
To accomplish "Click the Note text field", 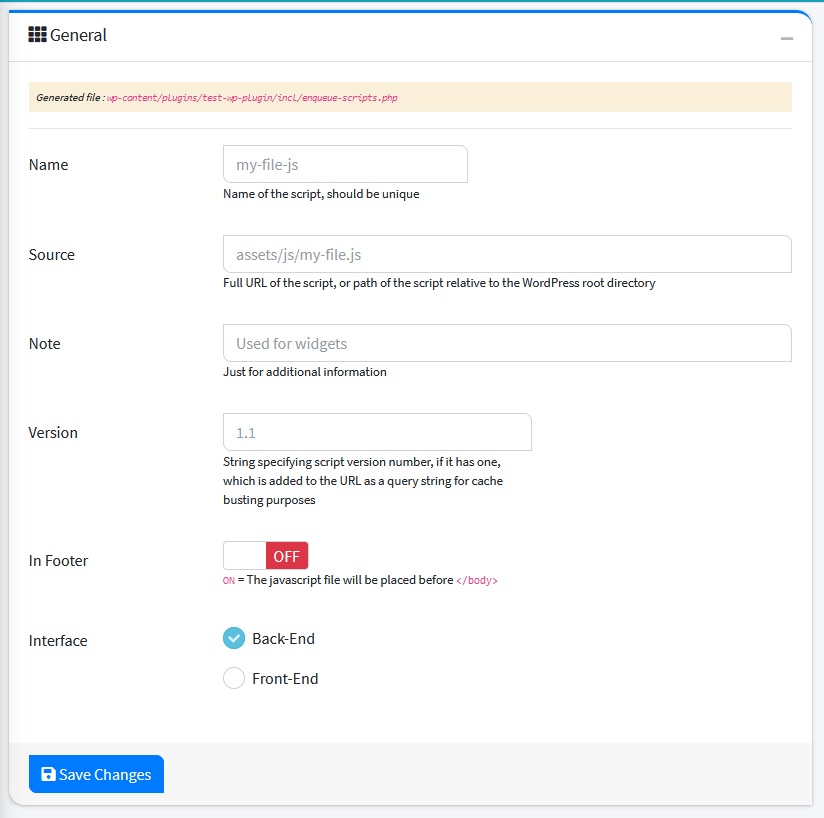I will point(507,343).
